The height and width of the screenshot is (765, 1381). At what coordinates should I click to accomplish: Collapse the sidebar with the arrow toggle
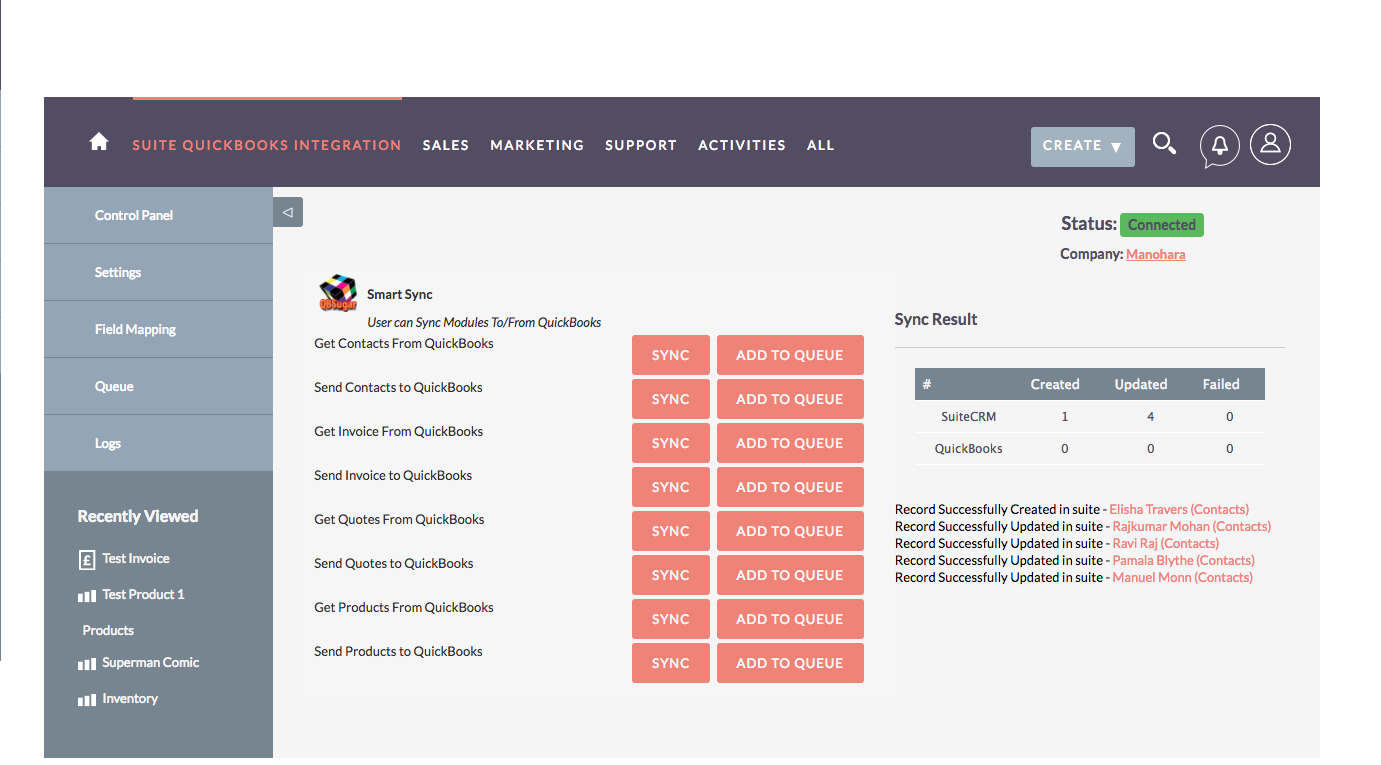pos(288,212)
